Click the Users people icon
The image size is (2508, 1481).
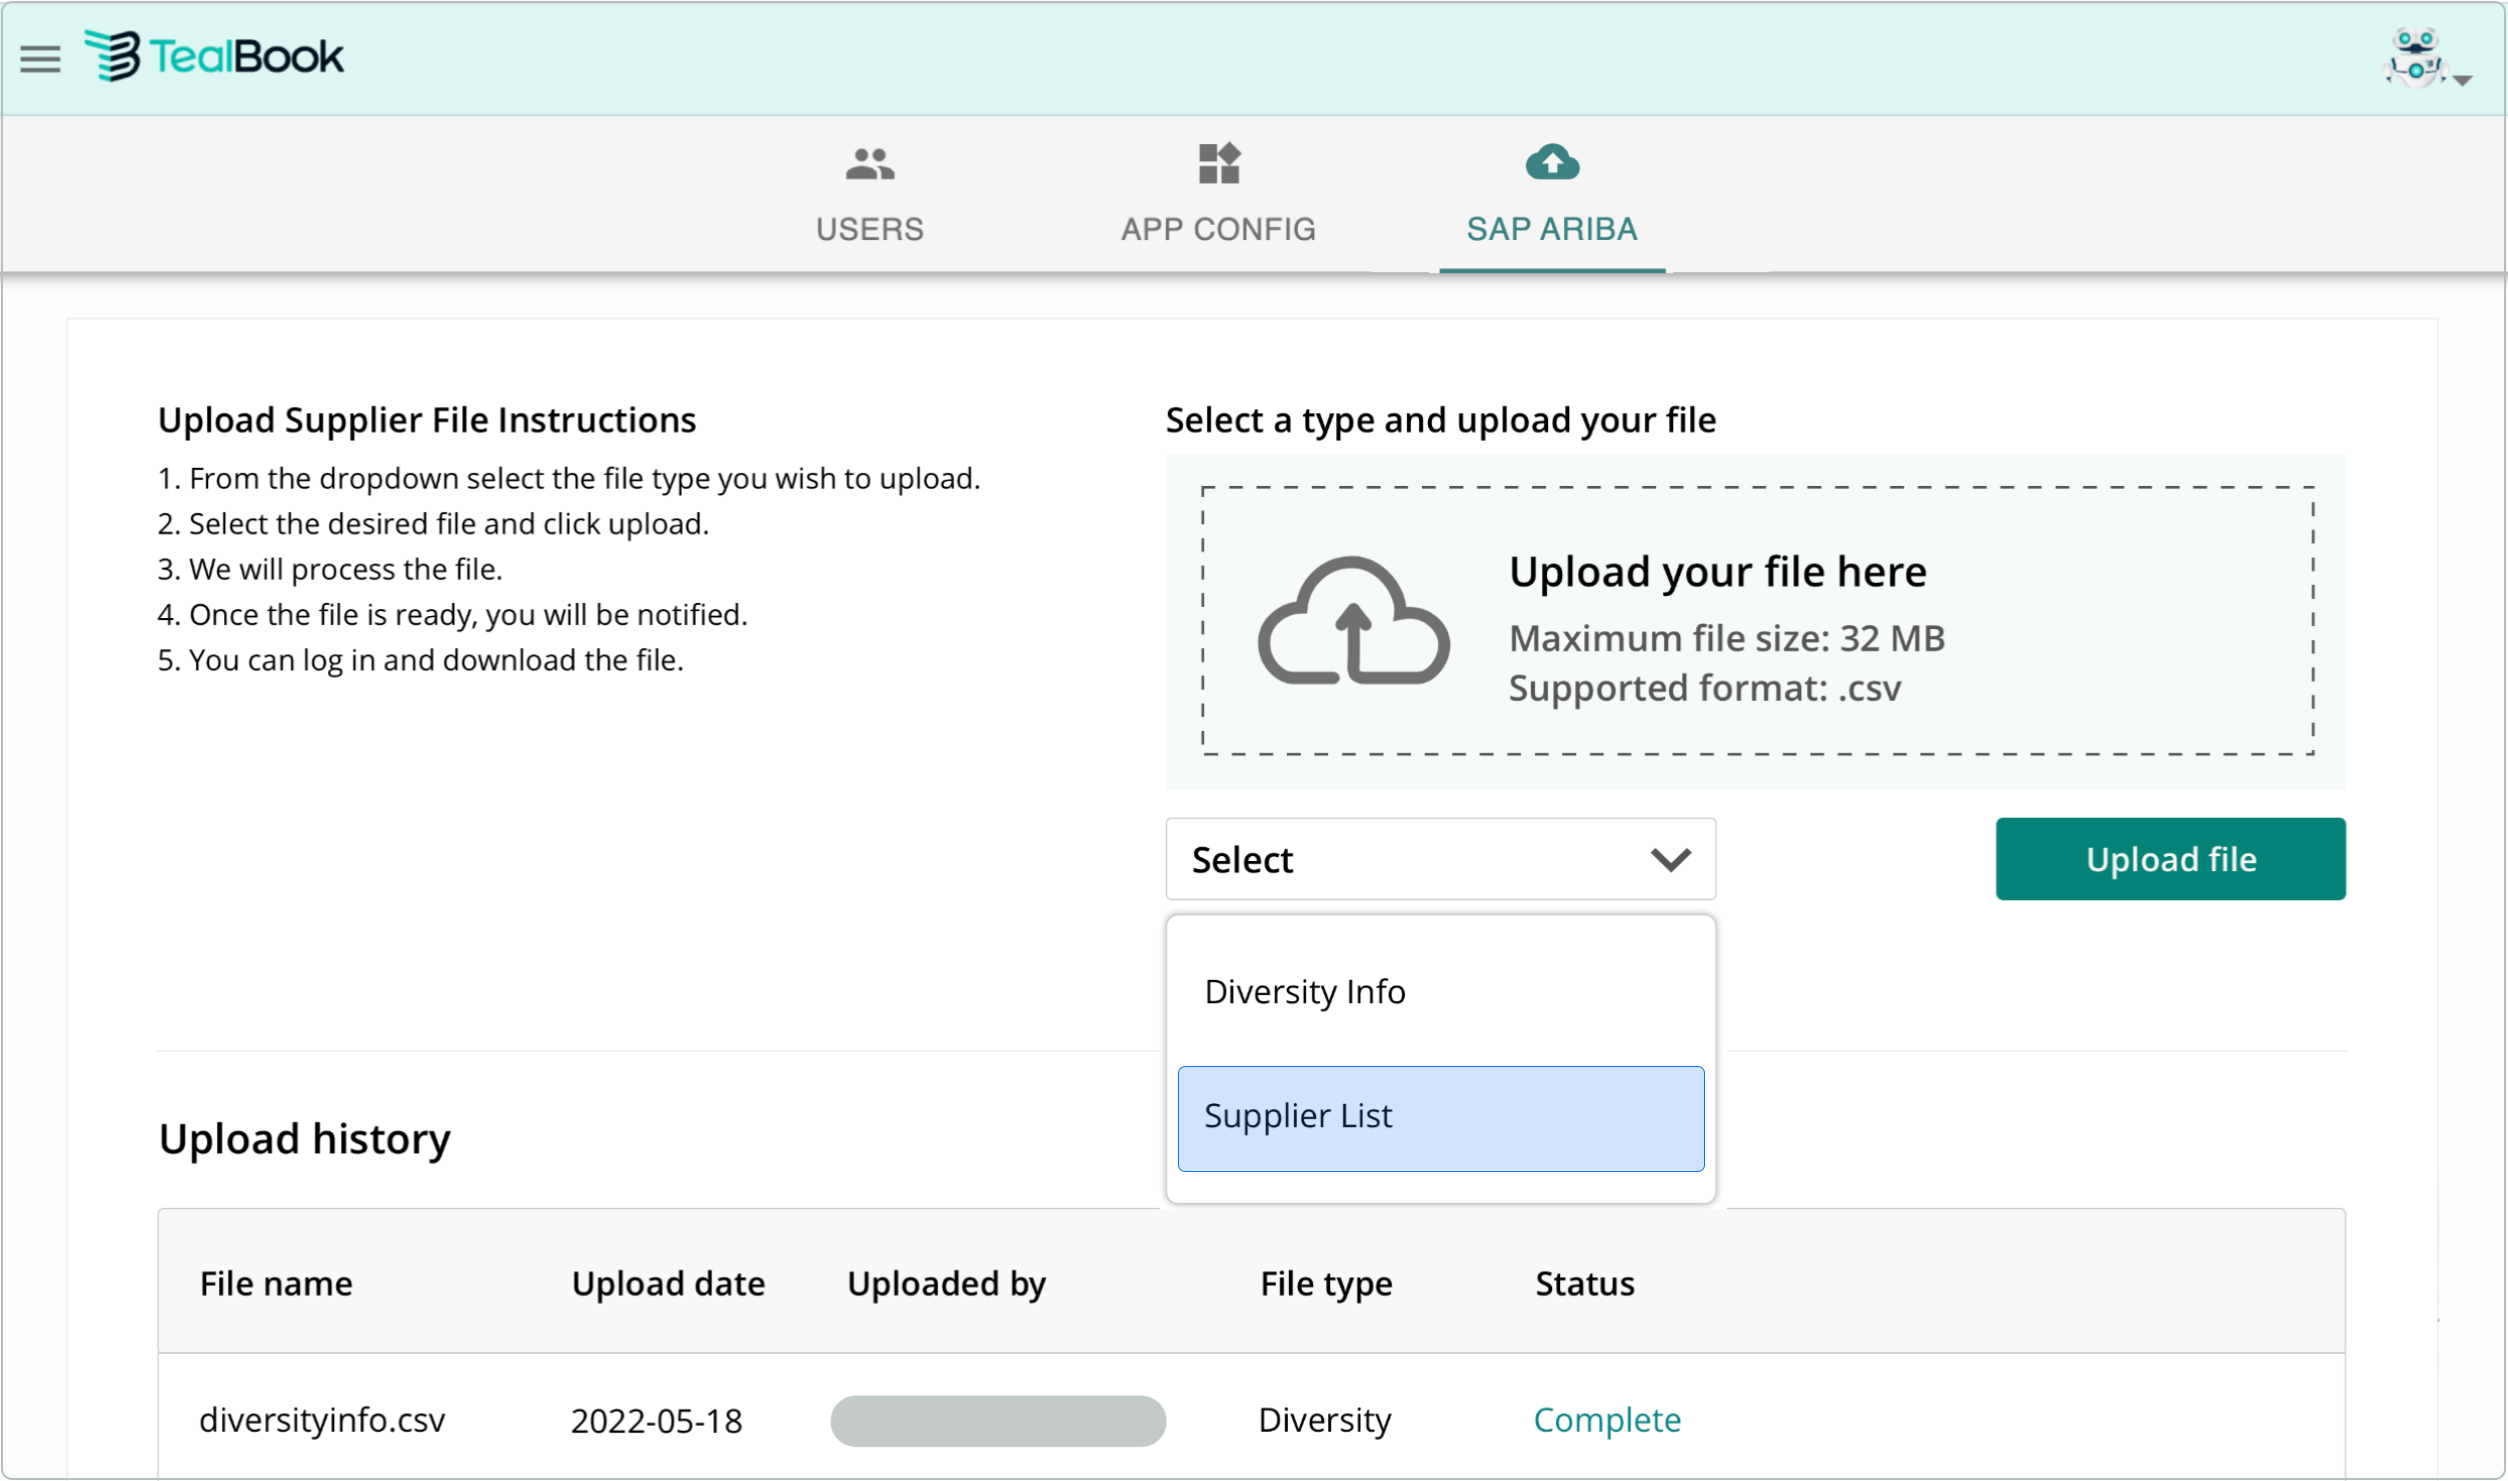coord(869,164)
